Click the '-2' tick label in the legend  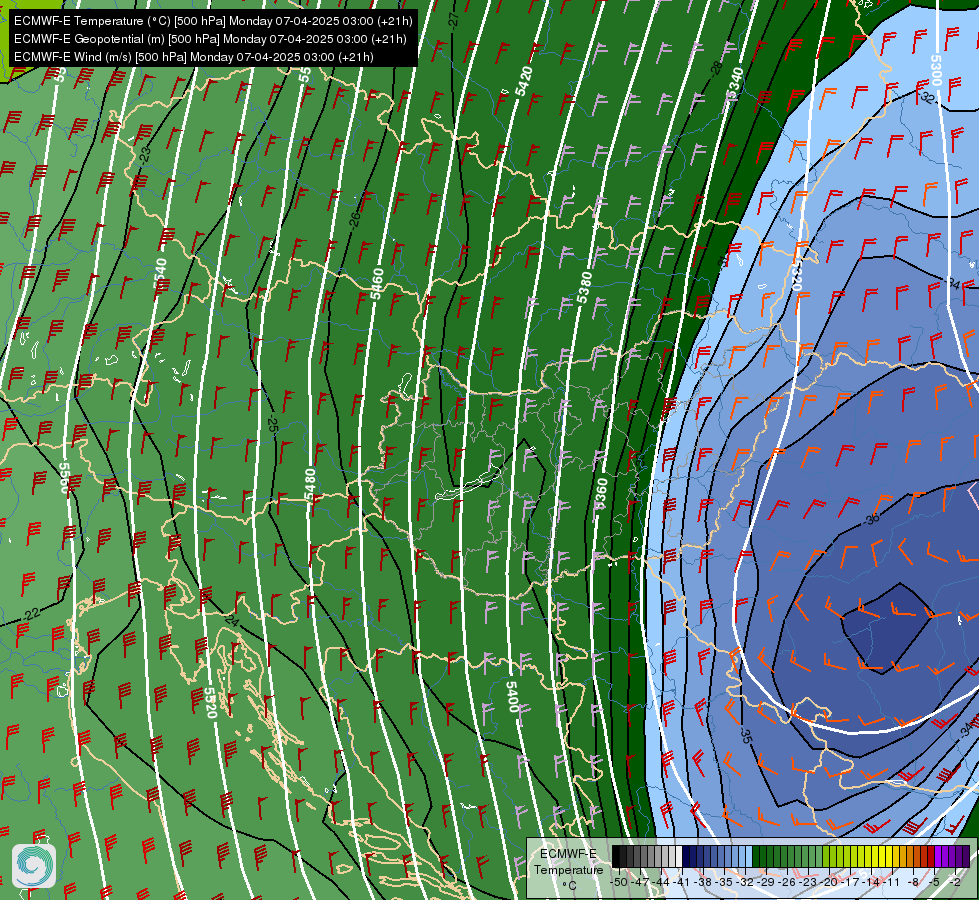(x=955, y=883)
